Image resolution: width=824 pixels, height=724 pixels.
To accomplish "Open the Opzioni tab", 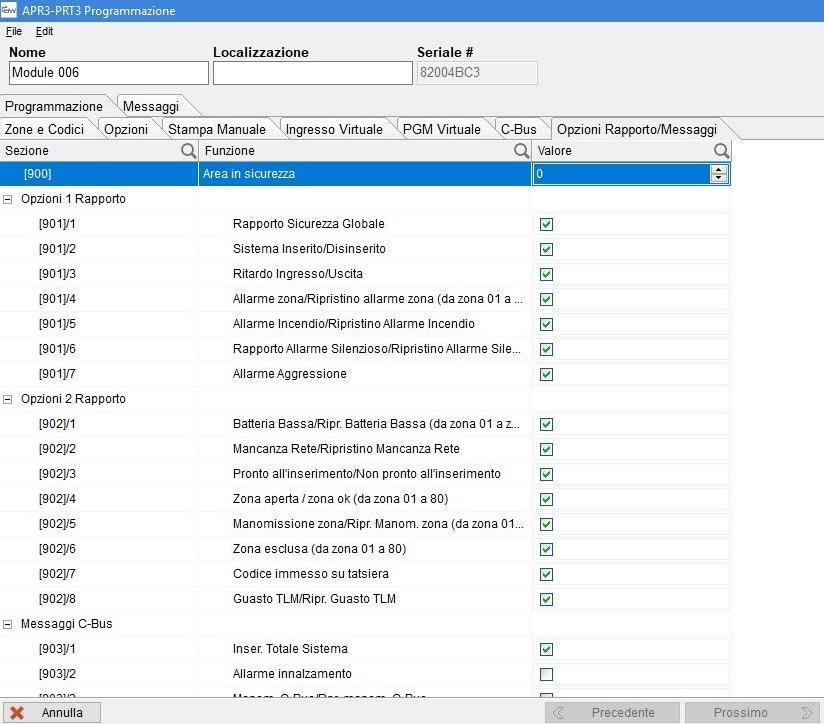I will click(126, 129).
